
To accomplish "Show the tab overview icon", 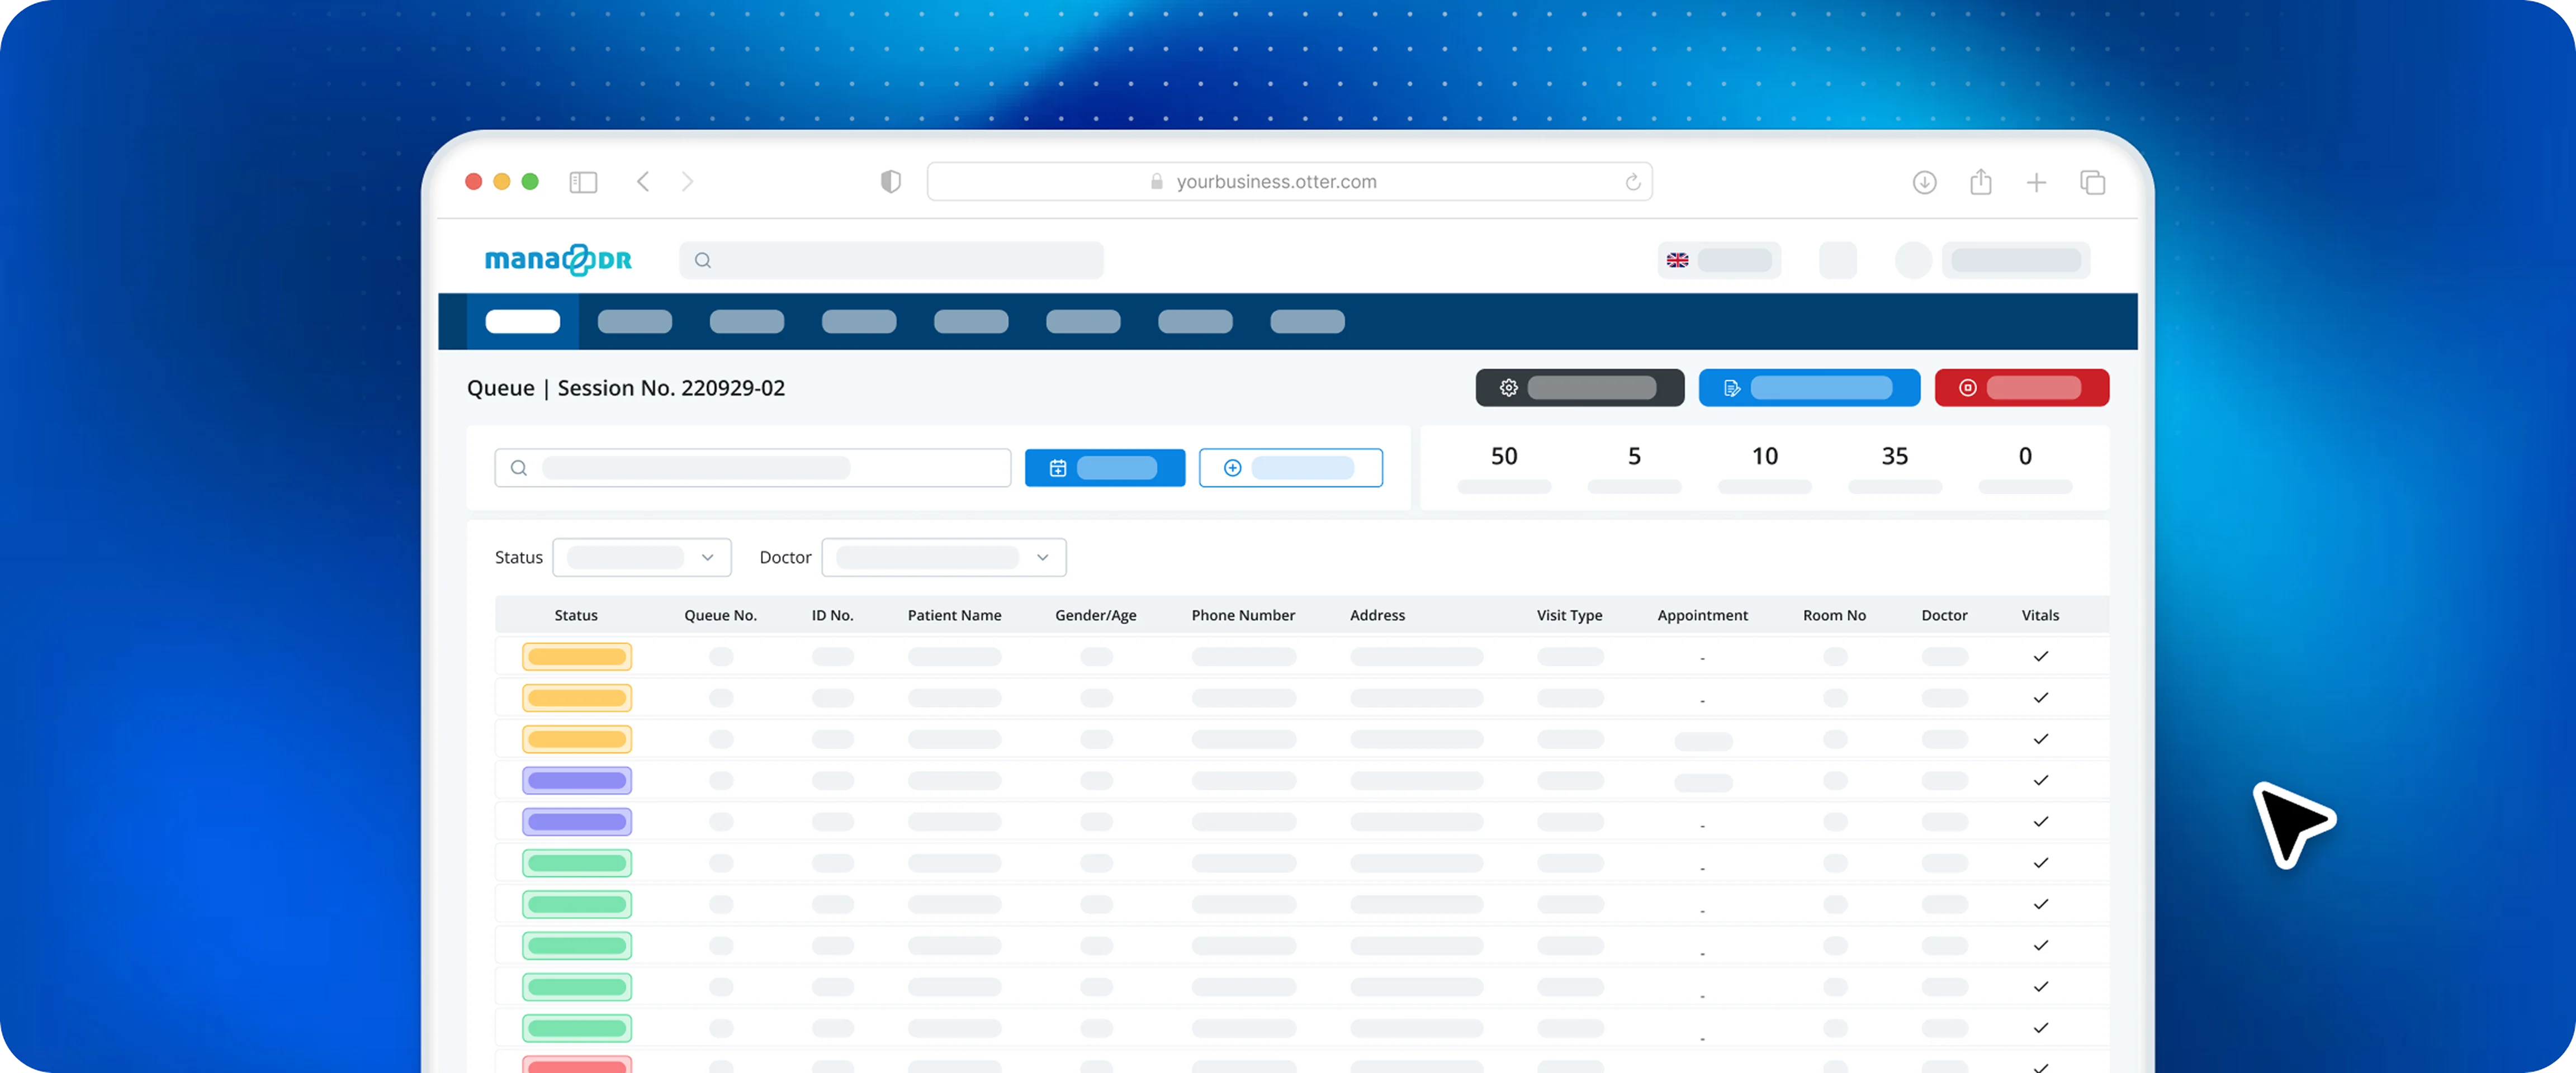I will 2092,182.
